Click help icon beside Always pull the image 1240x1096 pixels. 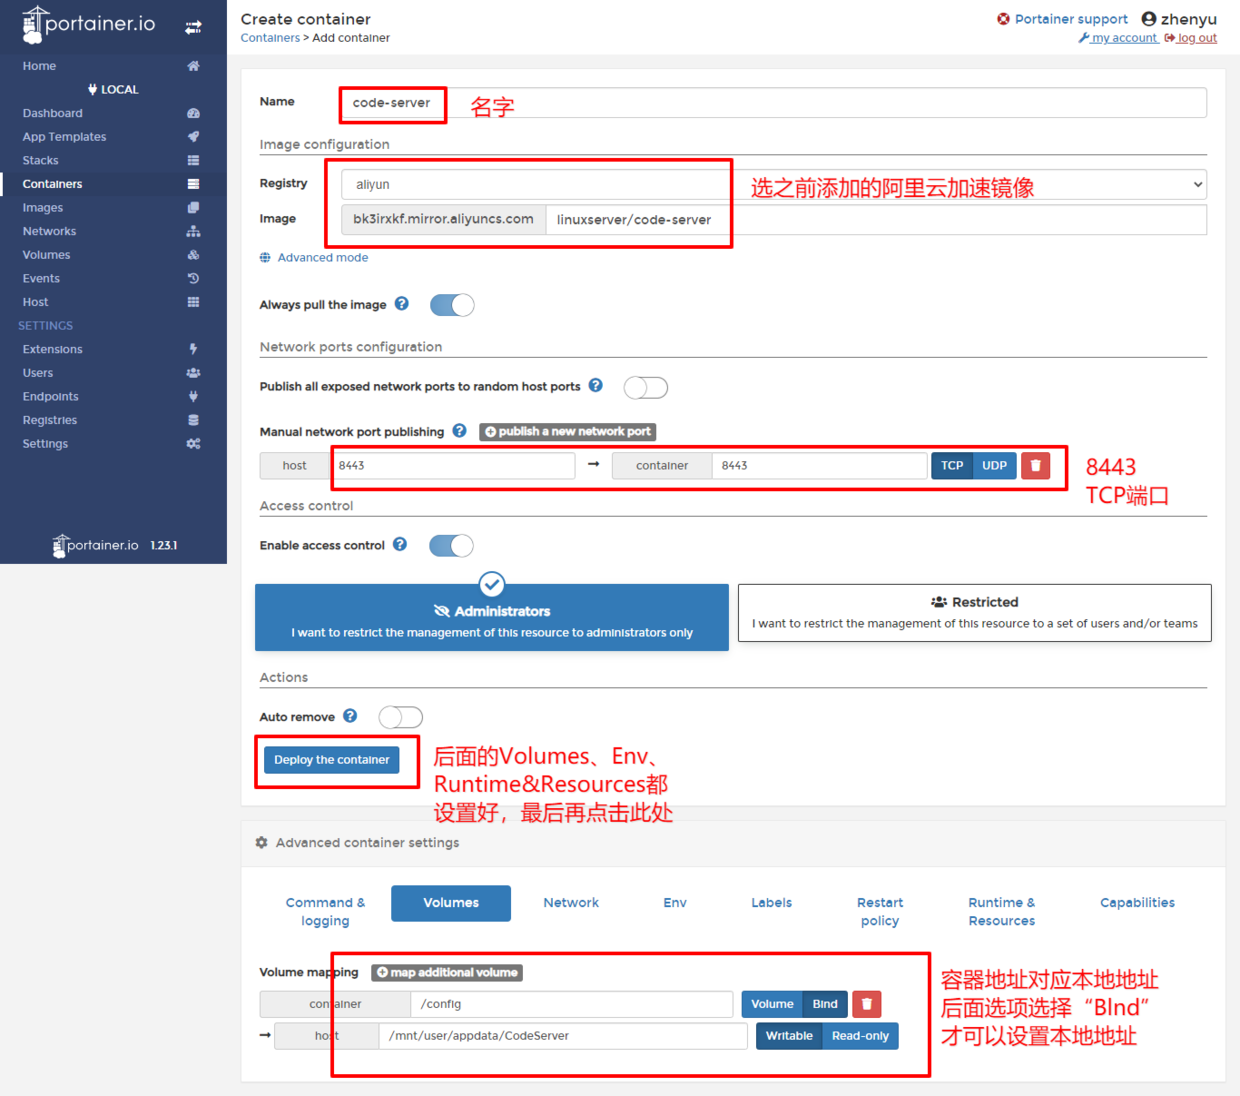[x=401, y=304]
